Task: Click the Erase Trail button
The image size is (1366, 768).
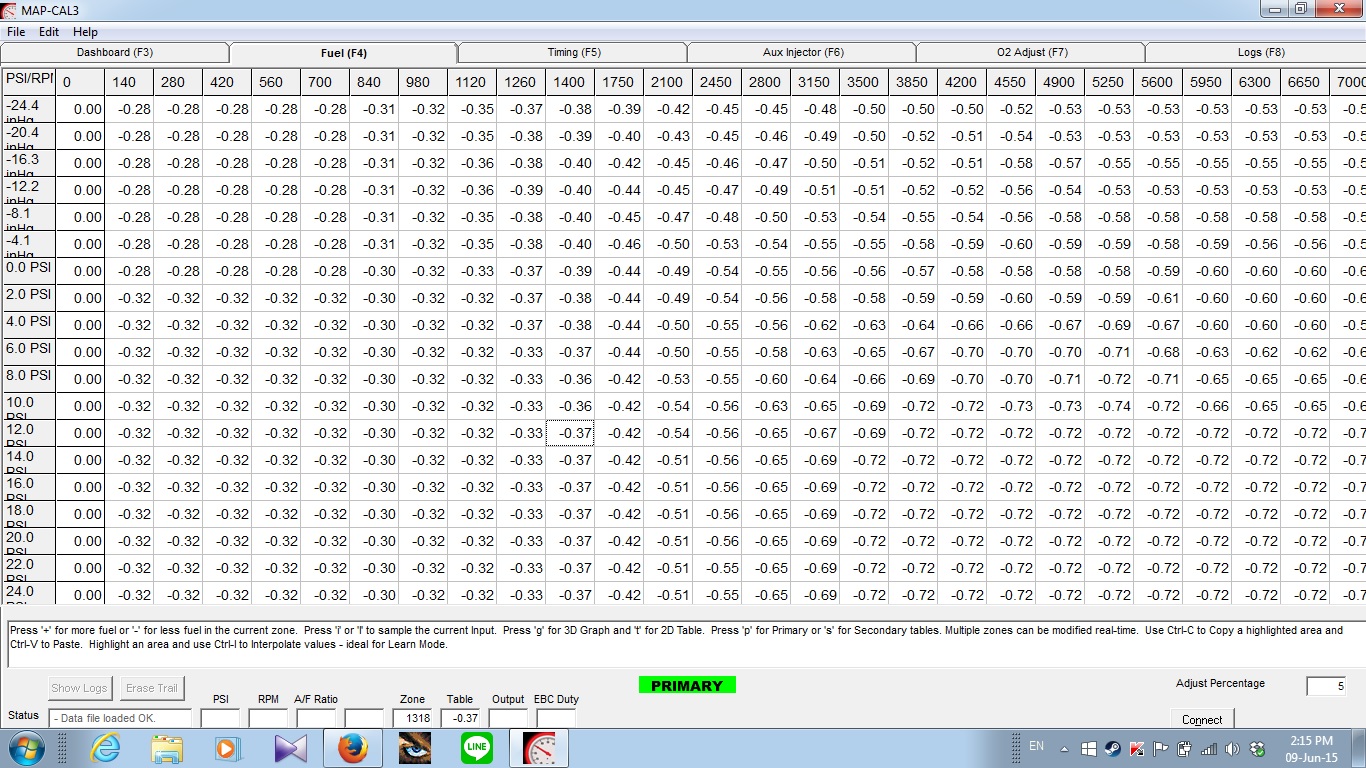Action: coord(151,688)
